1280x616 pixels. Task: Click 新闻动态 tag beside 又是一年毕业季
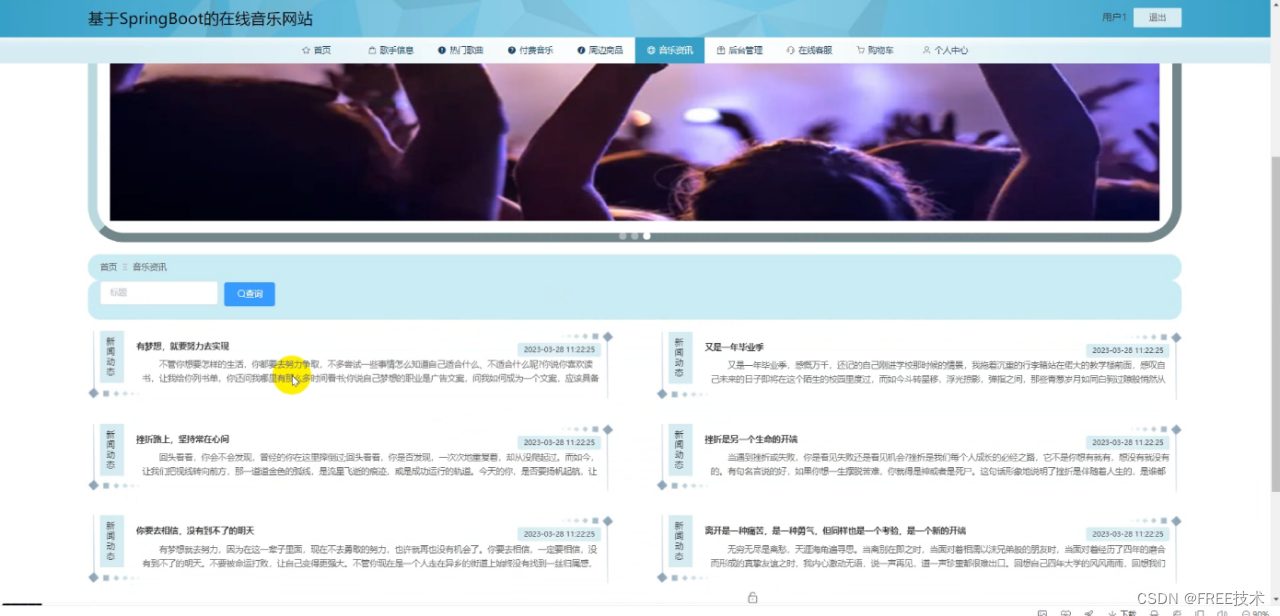[680, 357]
